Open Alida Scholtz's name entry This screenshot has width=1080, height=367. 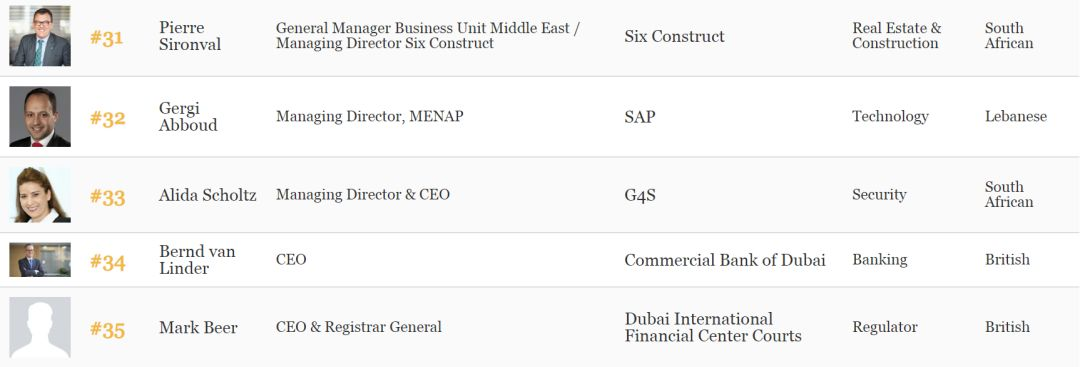(207, 196)
